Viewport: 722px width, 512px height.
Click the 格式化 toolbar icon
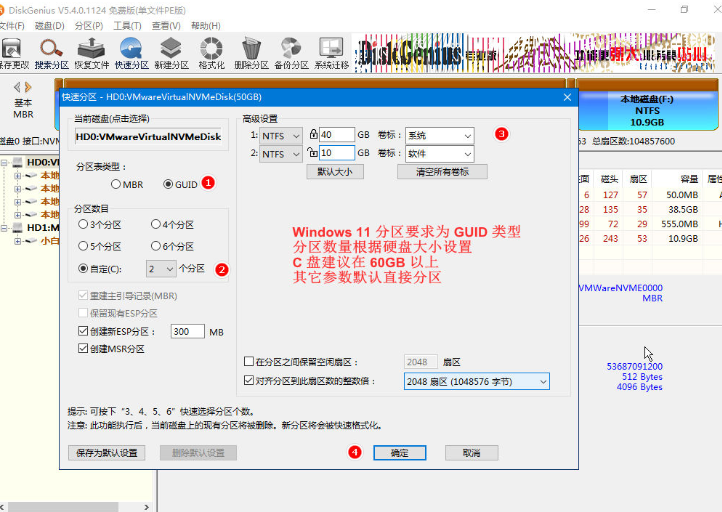tap(211, 52)
